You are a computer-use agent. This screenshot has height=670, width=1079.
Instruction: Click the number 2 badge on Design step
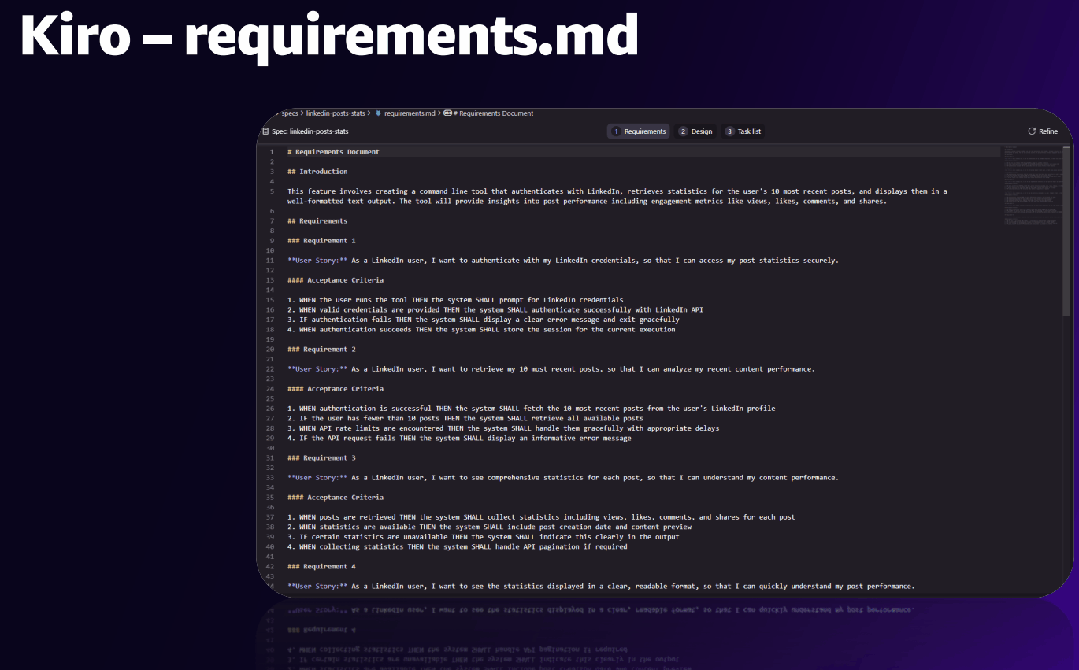683,132
